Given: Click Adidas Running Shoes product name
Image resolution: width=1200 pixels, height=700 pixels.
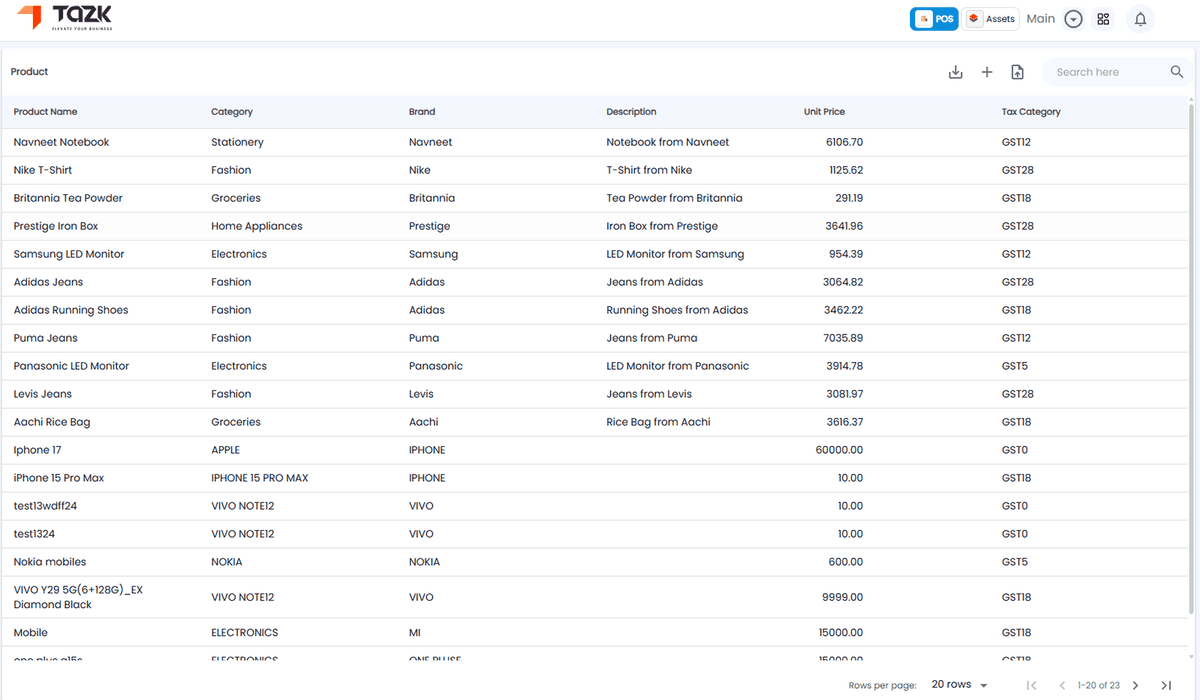Looking at the screenshot, I should pos(71,310).
